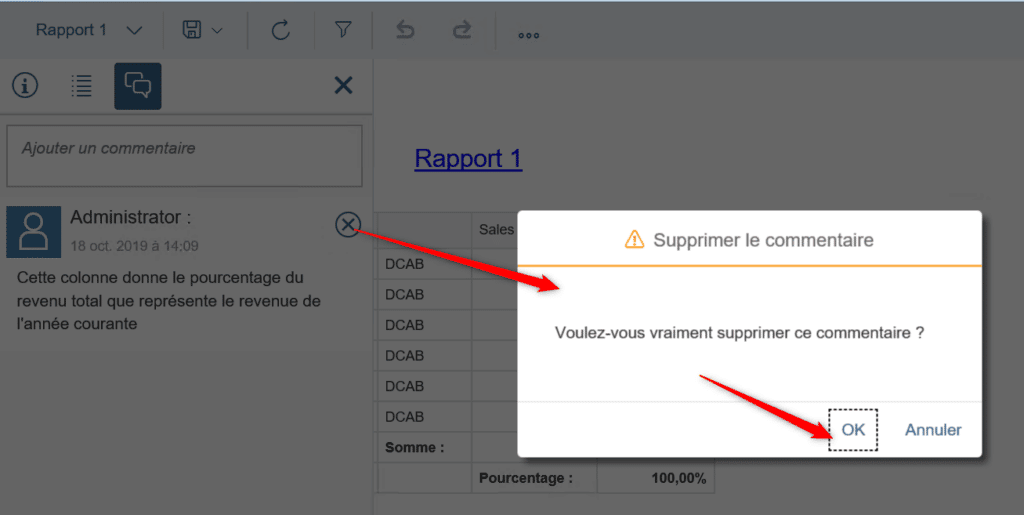This screenshot has width=1024, height=515.
Task: Show the information panel icon
Action: (25, 86)
